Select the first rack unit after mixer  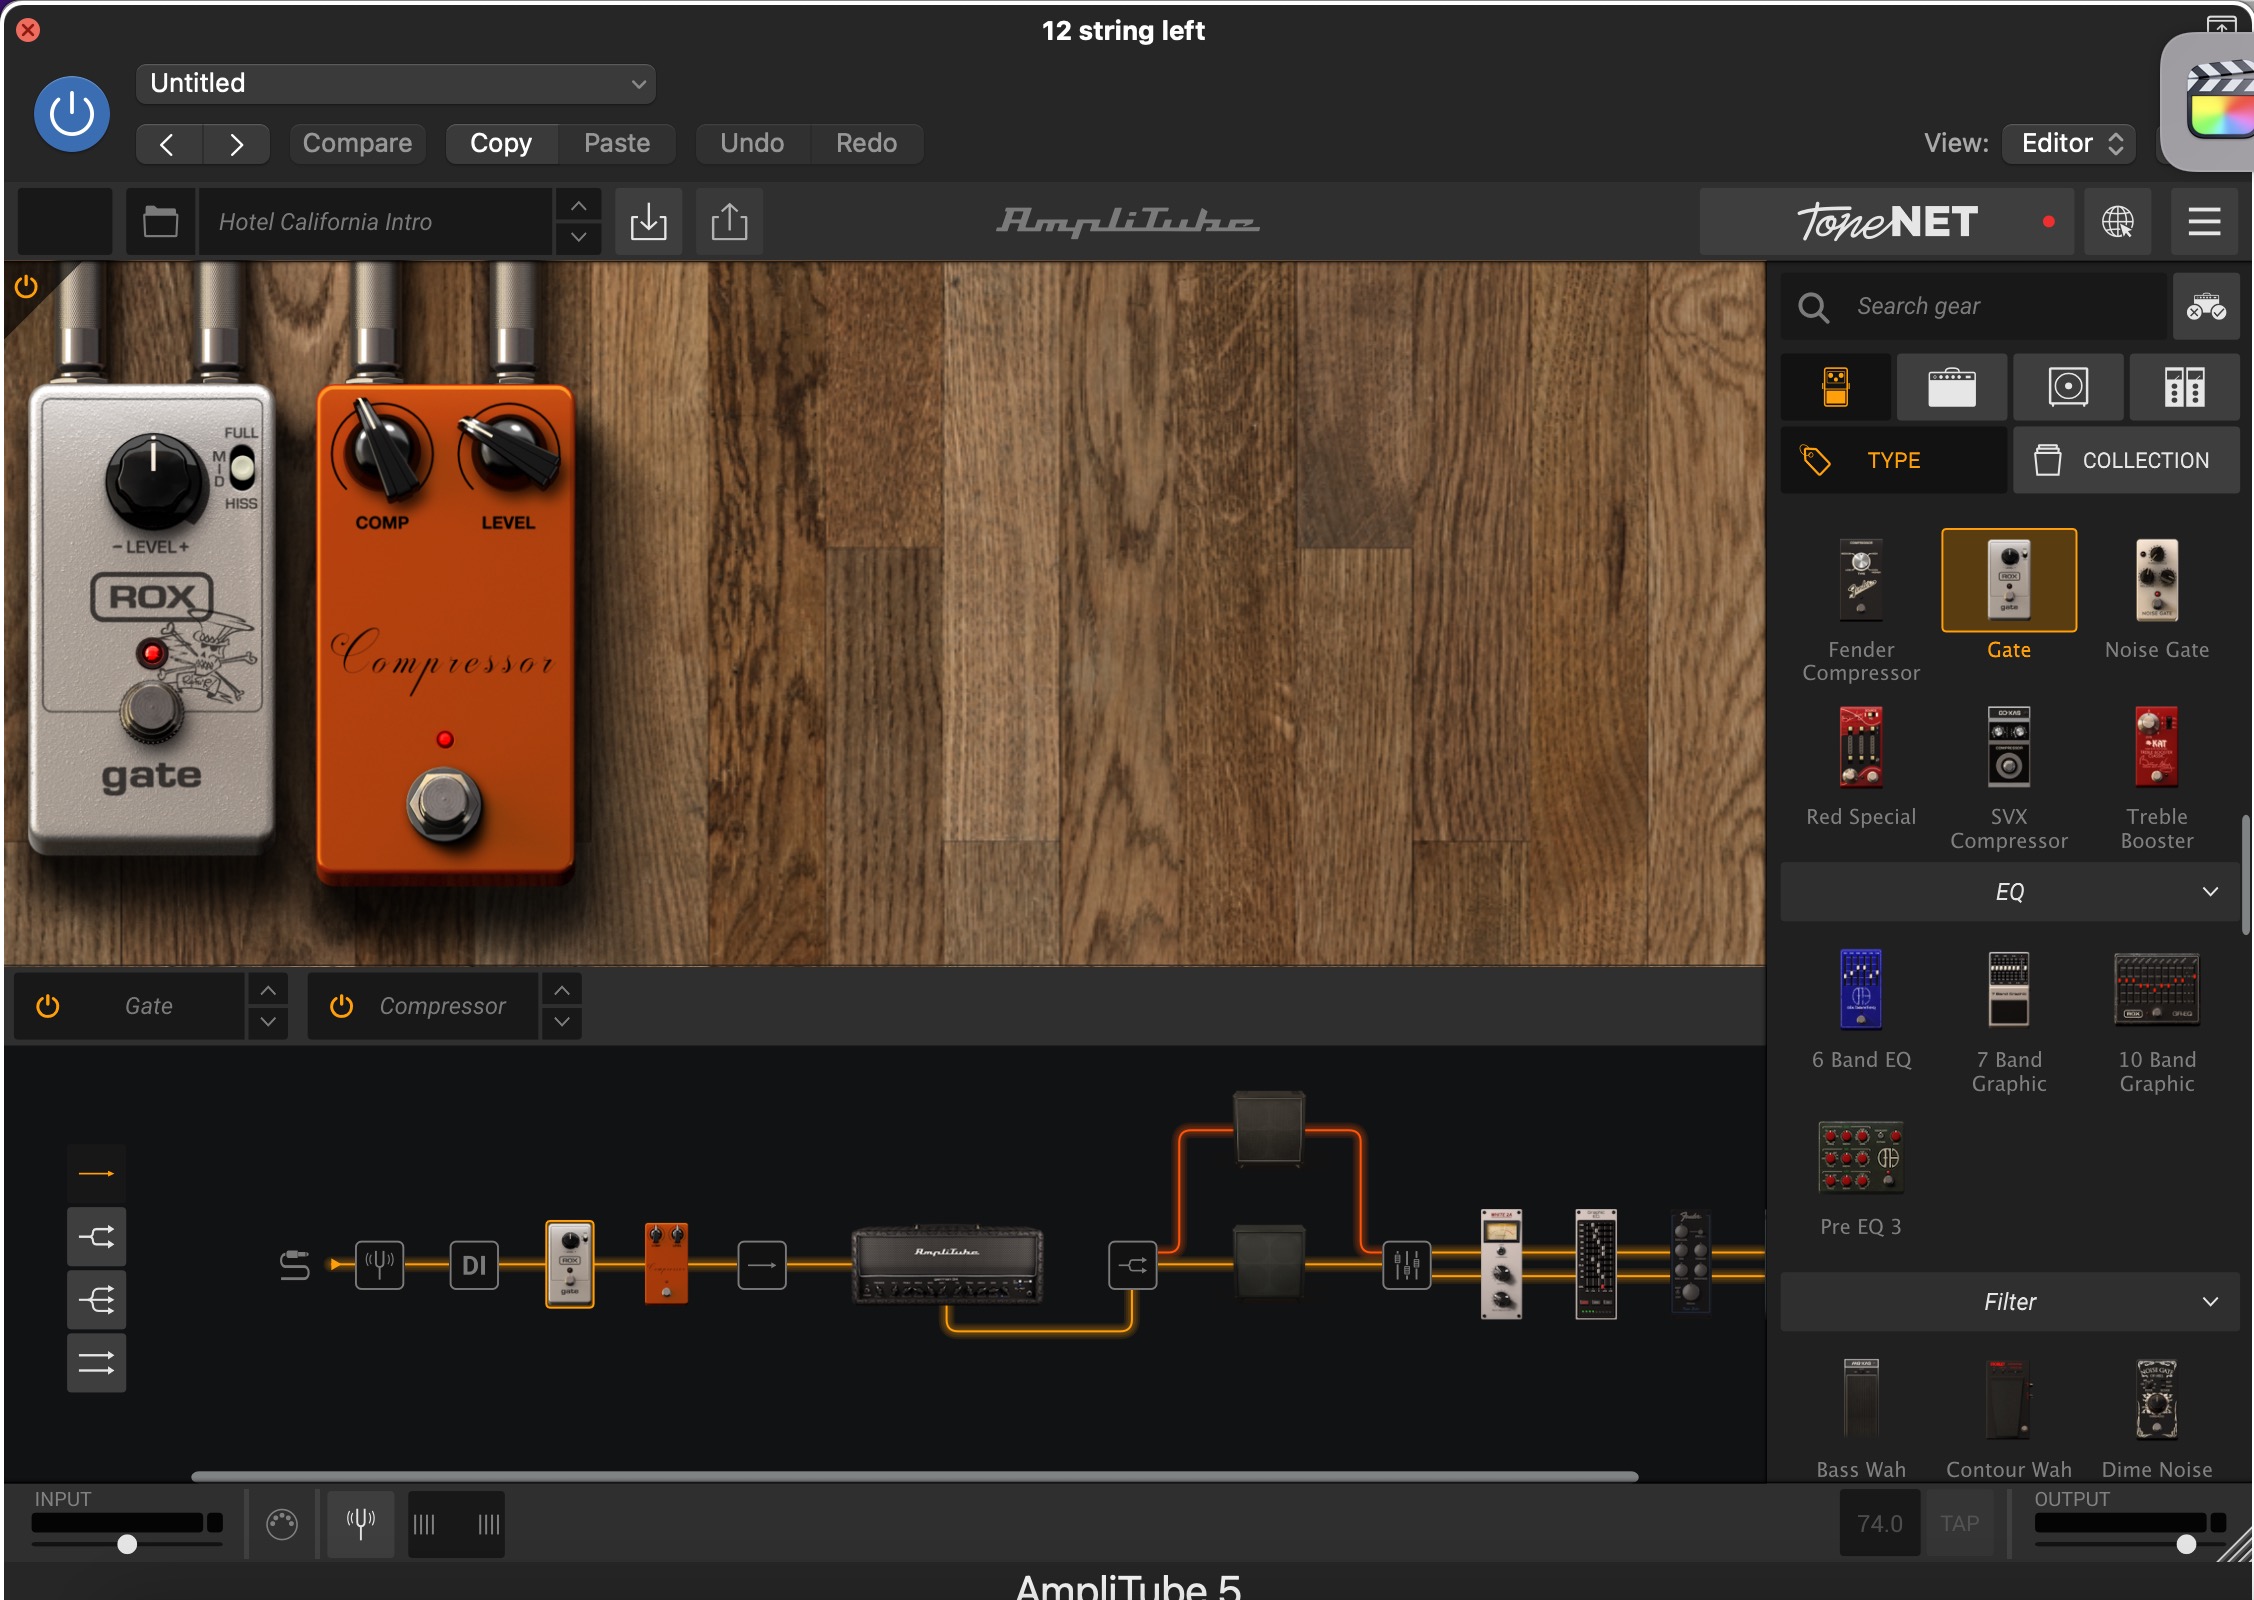1501,1263
